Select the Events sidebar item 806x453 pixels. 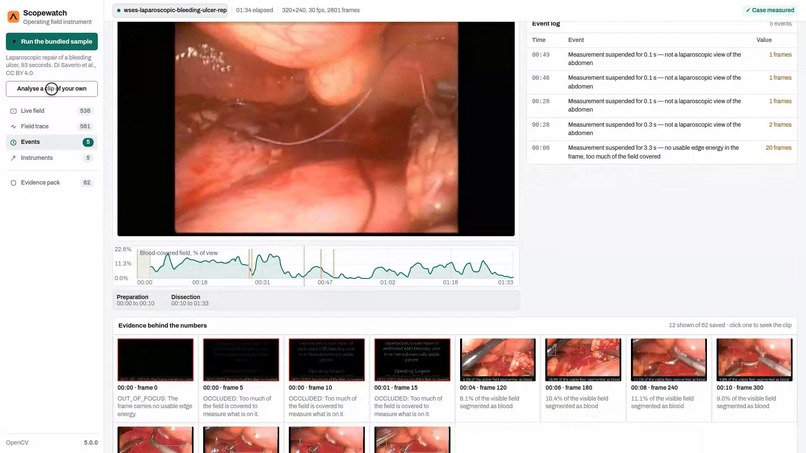tap(51, 142)
